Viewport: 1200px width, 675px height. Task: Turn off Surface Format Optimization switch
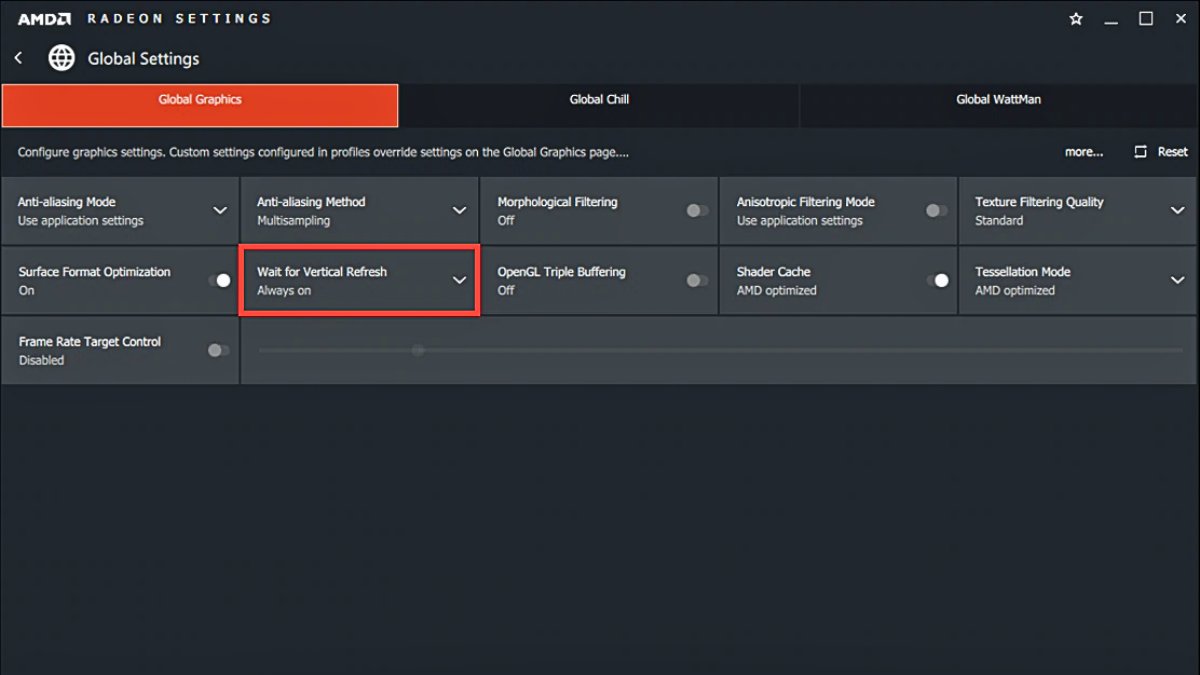pyautogui.click(x=219, y=280)
